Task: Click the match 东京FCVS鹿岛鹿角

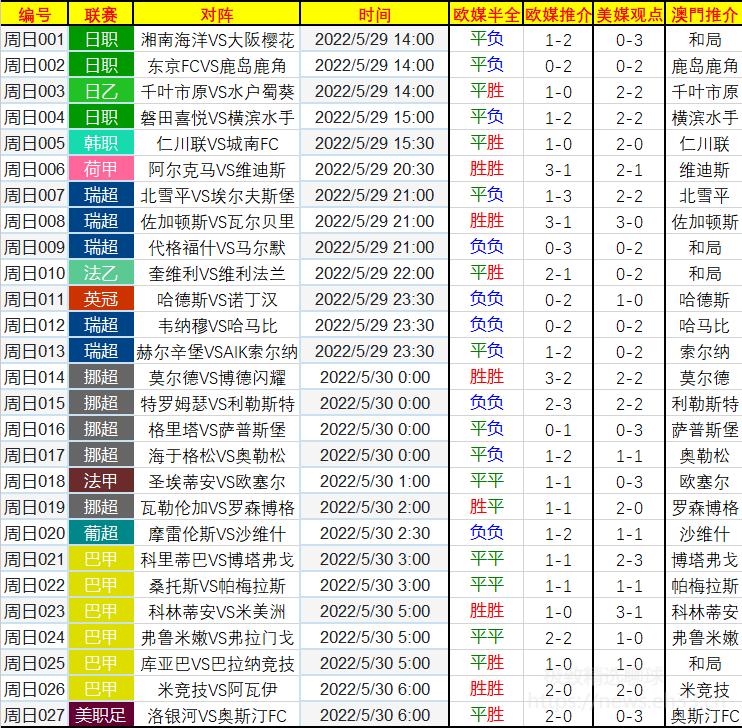Action: [x=217, y=66]
